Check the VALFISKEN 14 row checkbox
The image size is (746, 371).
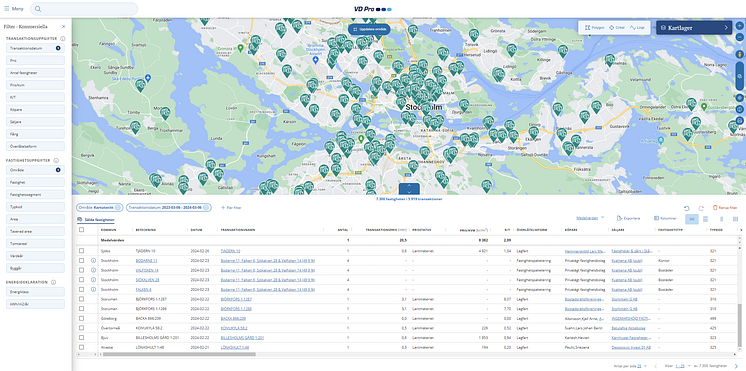(x=81, y=270)
